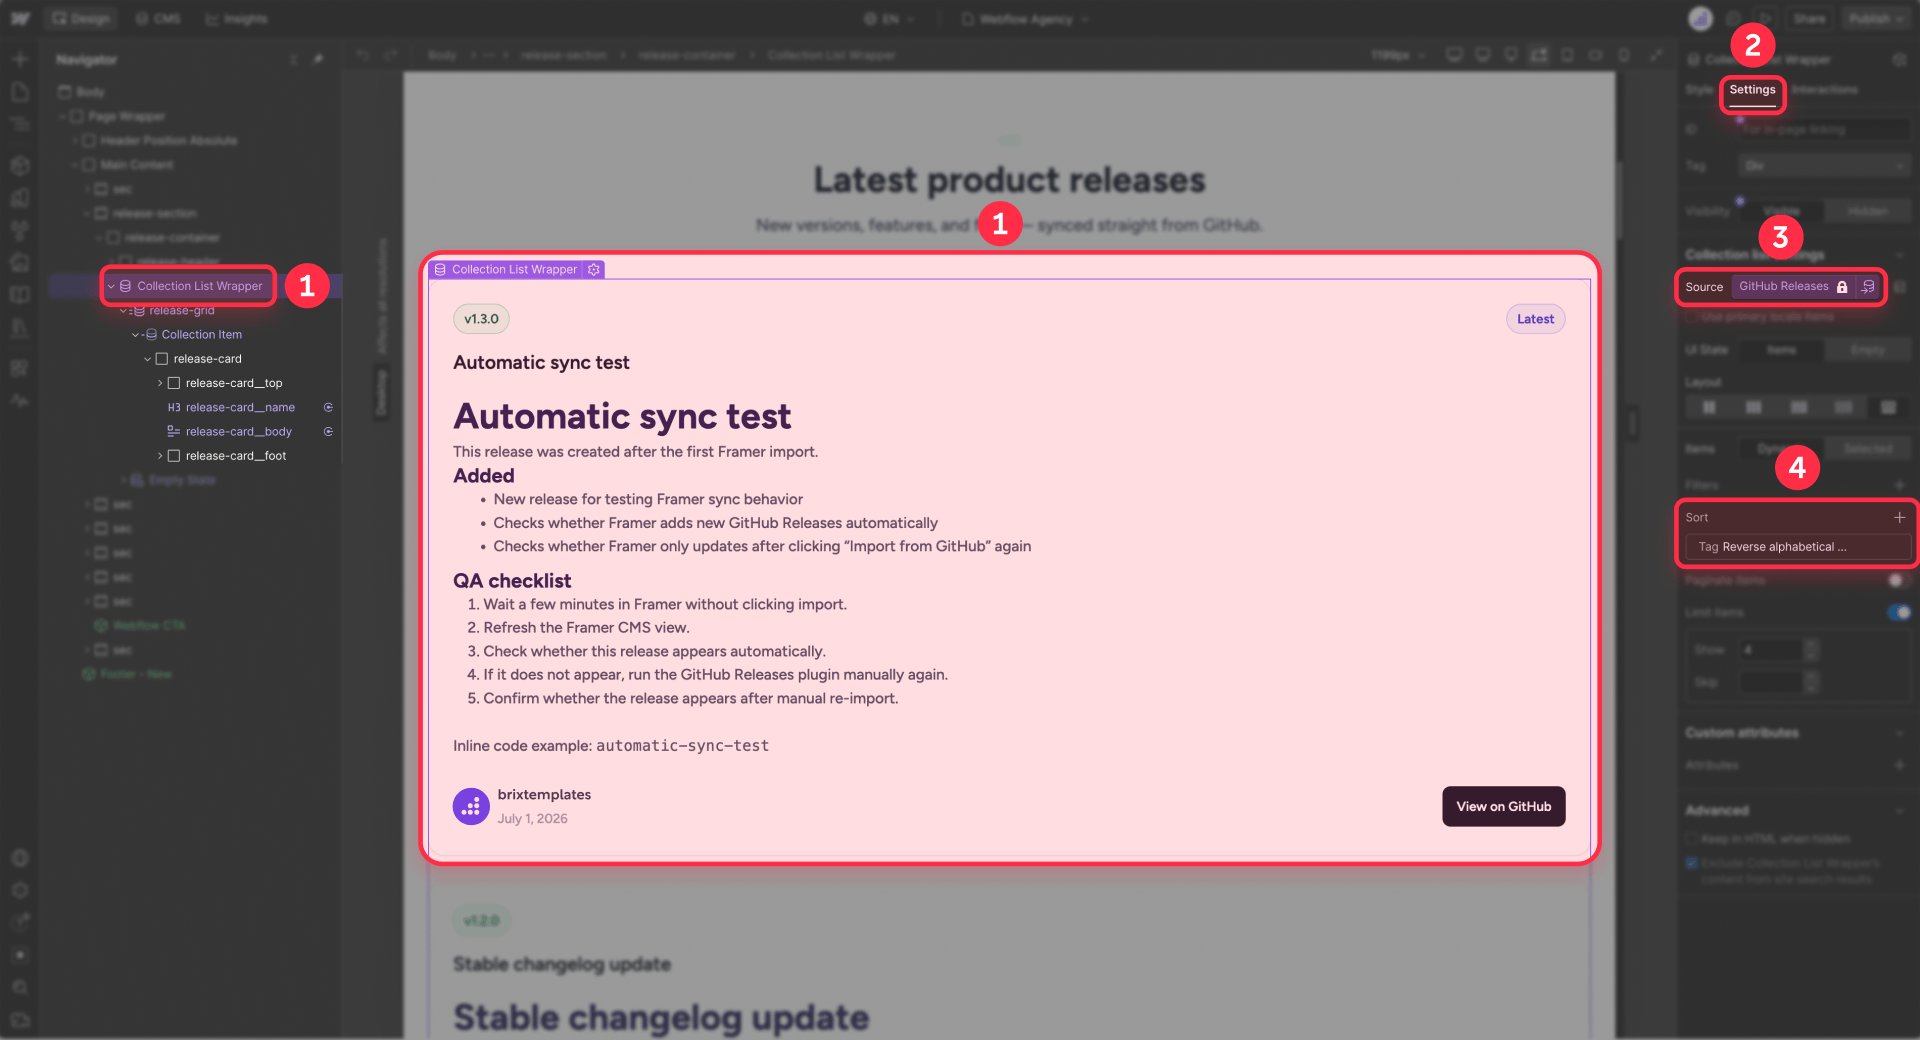Collapse the Collection Item chevron in Navigator
1920x1040 pixels.
tap(135, 335)
